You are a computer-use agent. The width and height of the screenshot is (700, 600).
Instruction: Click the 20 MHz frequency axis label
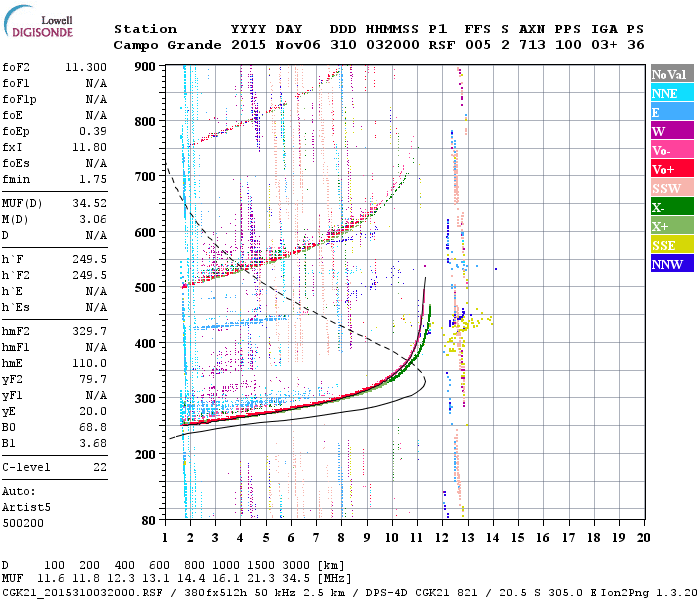(643, 538)
